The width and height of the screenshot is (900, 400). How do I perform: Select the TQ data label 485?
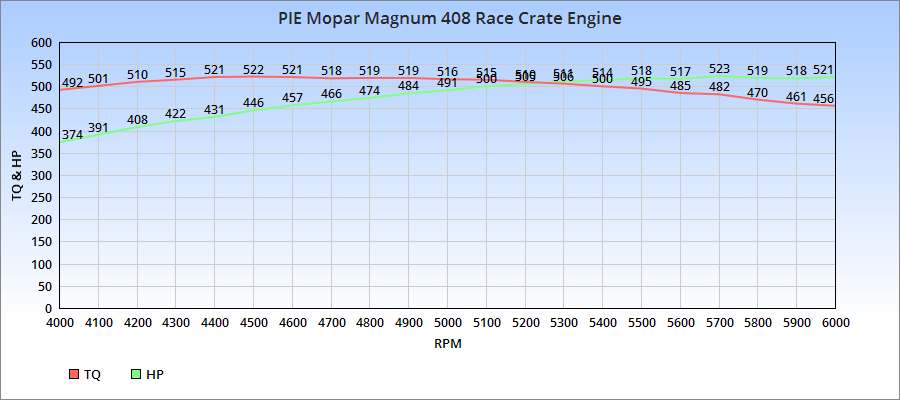tap(680, 86)
